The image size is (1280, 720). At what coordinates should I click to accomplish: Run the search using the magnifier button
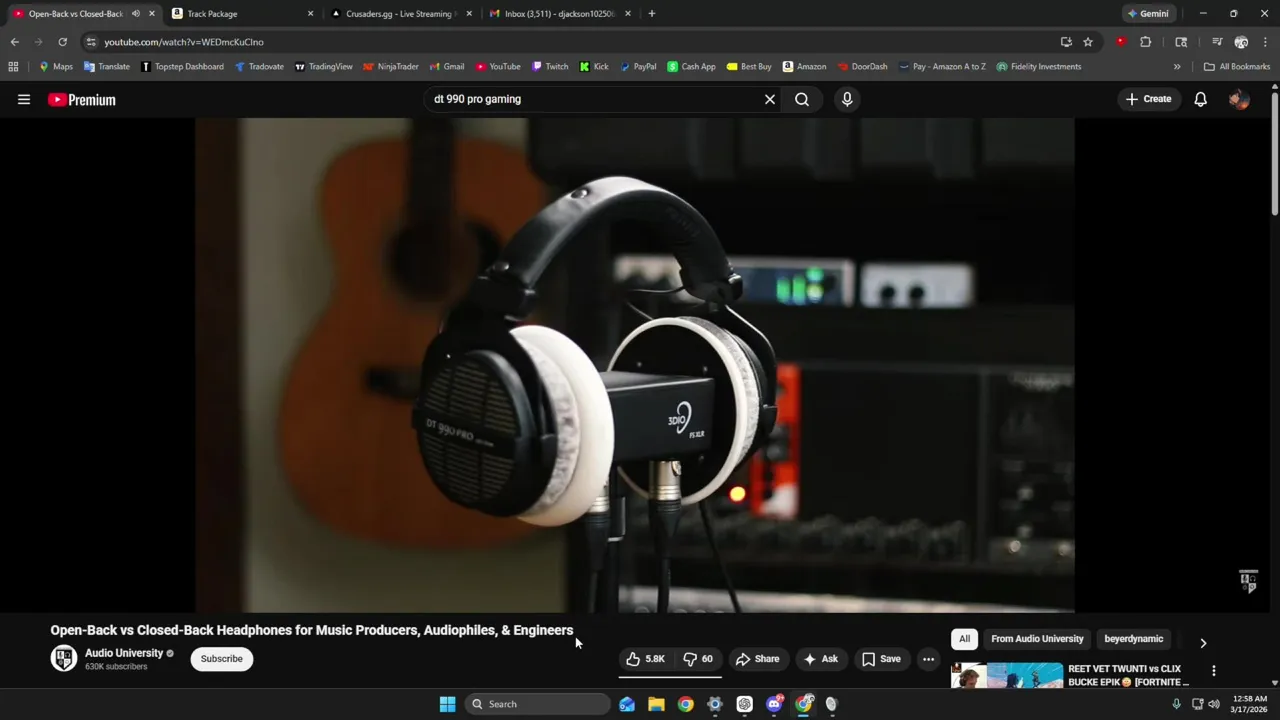pyautogui.click(x=802, y=99)
